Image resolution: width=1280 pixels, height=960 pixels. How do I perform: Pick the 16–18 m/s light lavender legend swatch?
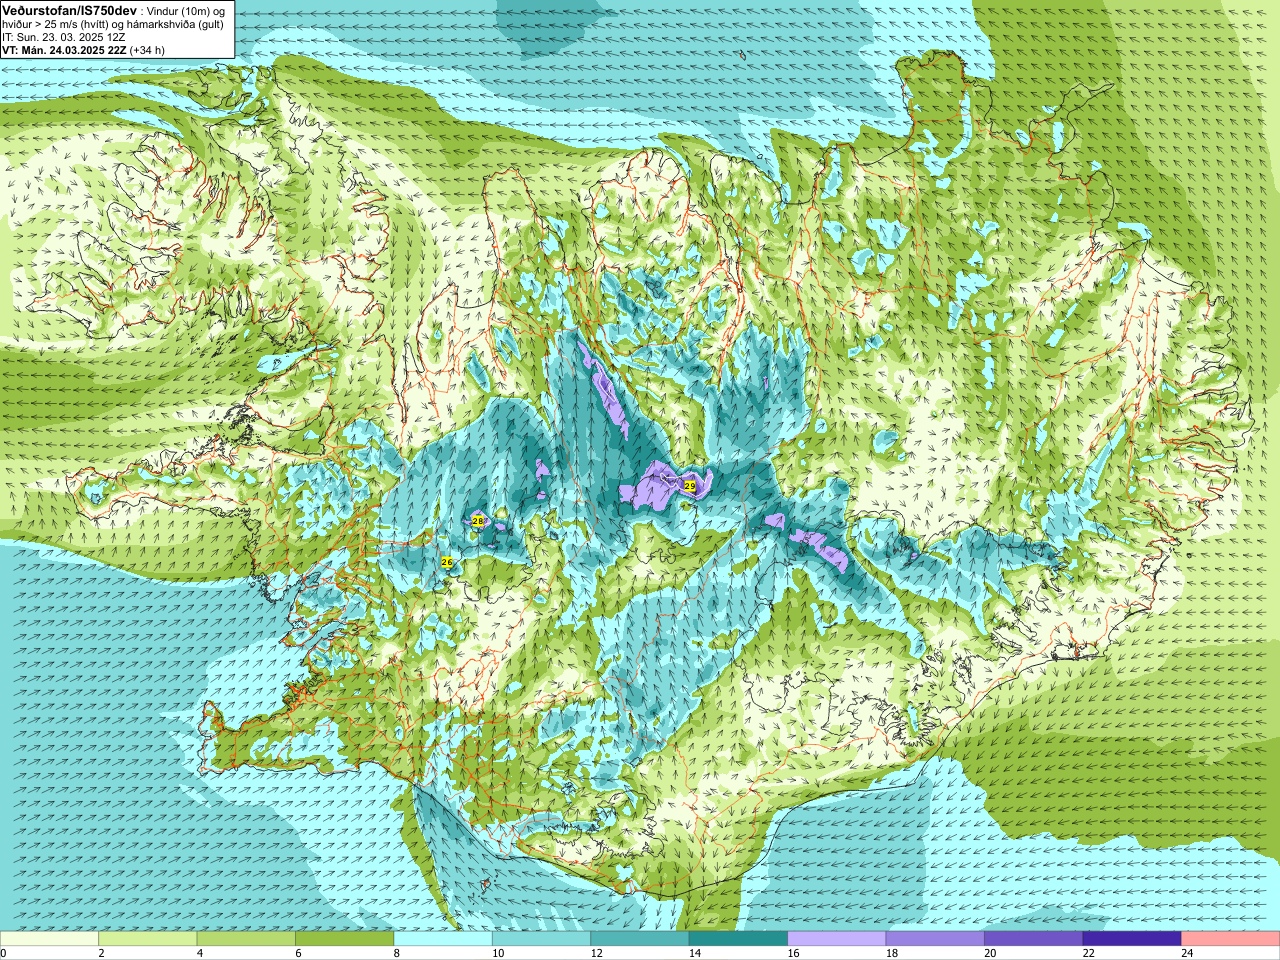837,938
